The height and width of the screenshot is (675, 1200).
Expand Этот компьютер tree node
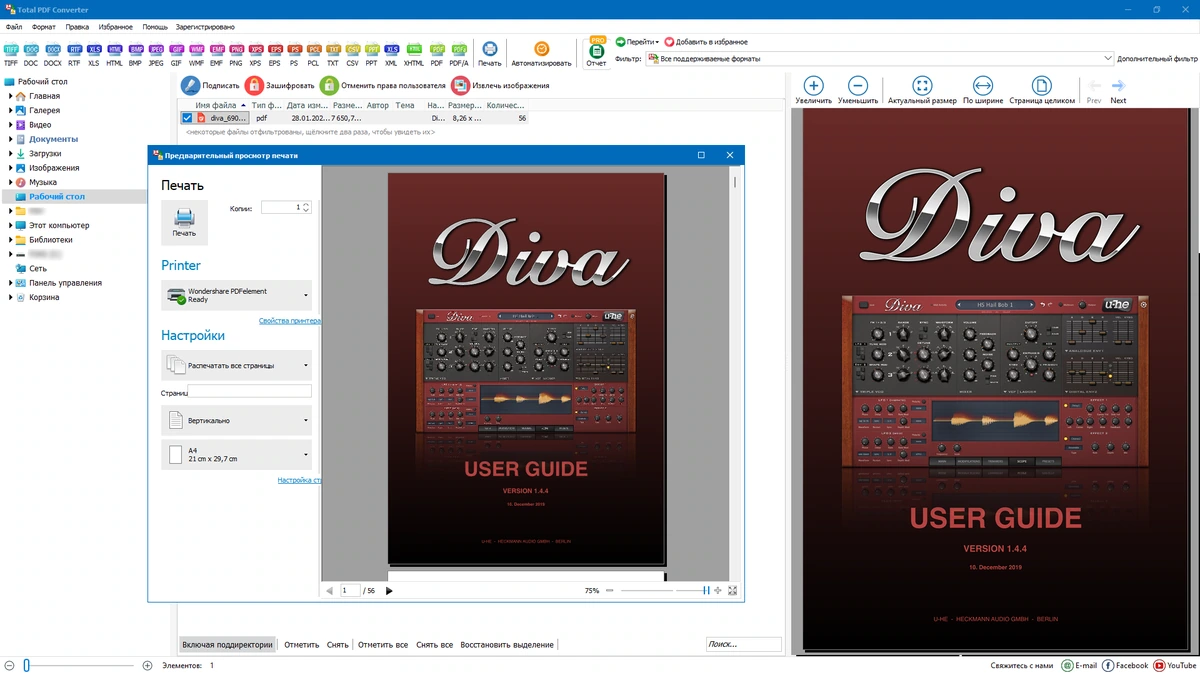point(10,226)
